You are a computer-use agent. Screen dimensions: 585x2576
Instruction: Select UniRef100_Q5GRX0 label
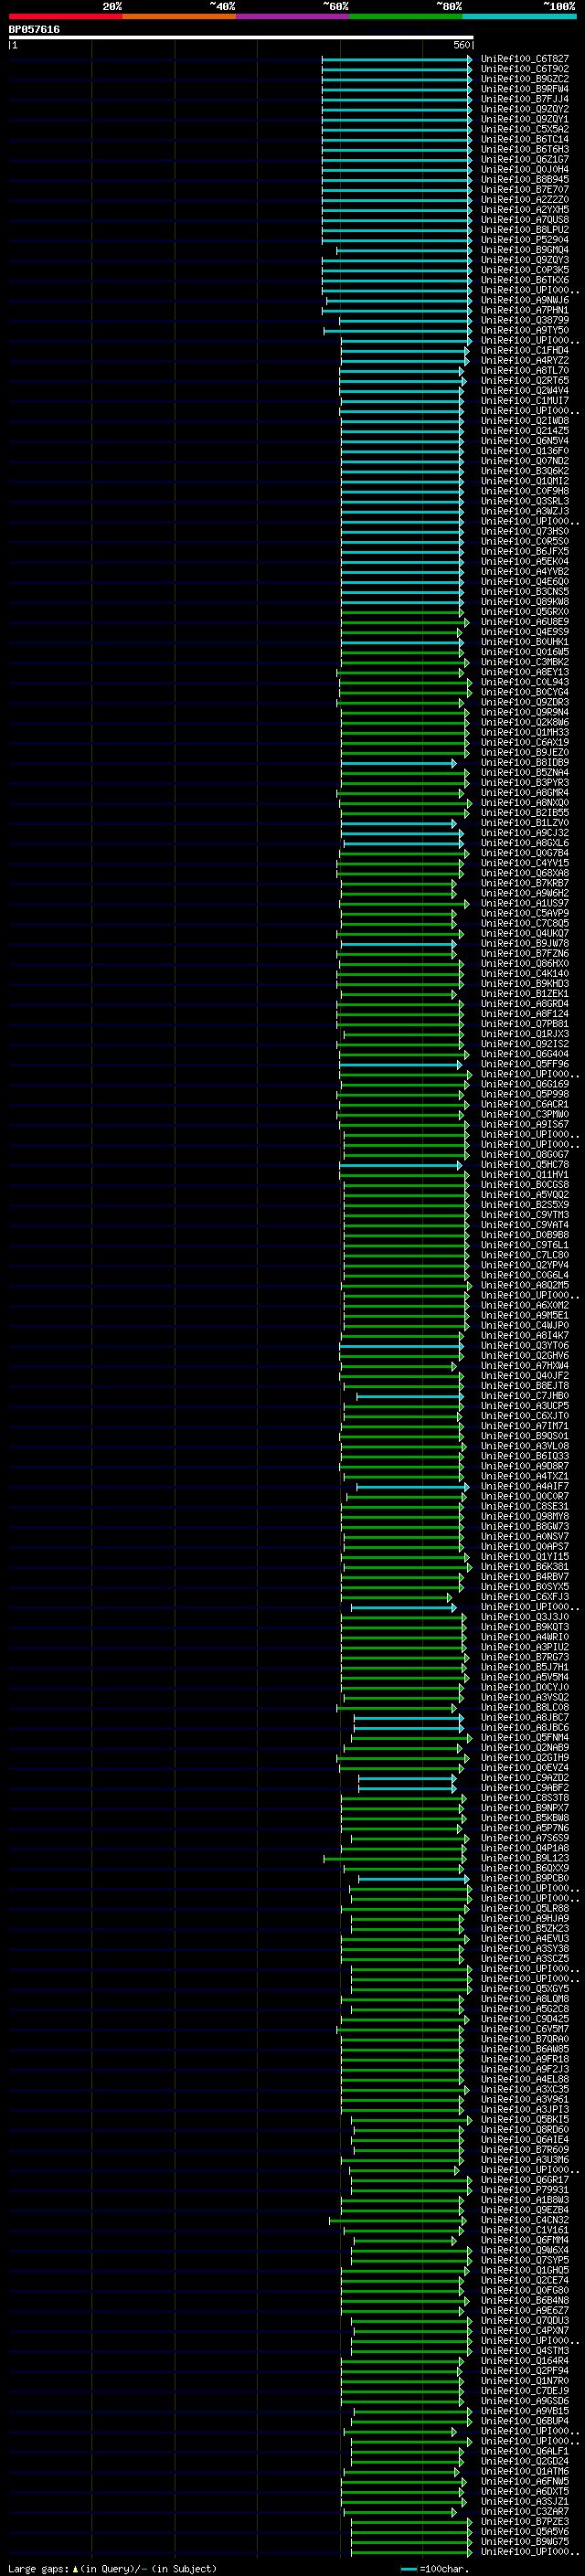coord(525,612)
